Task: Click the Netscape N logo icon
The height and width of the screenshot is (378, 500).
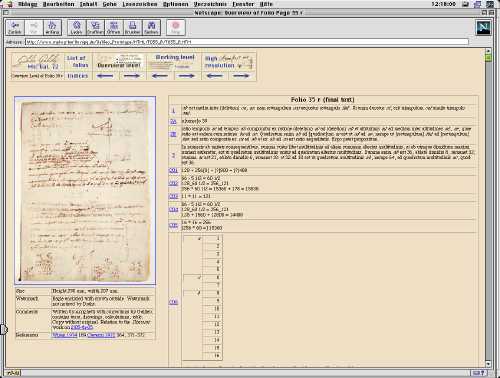Action: click(483, 28)
